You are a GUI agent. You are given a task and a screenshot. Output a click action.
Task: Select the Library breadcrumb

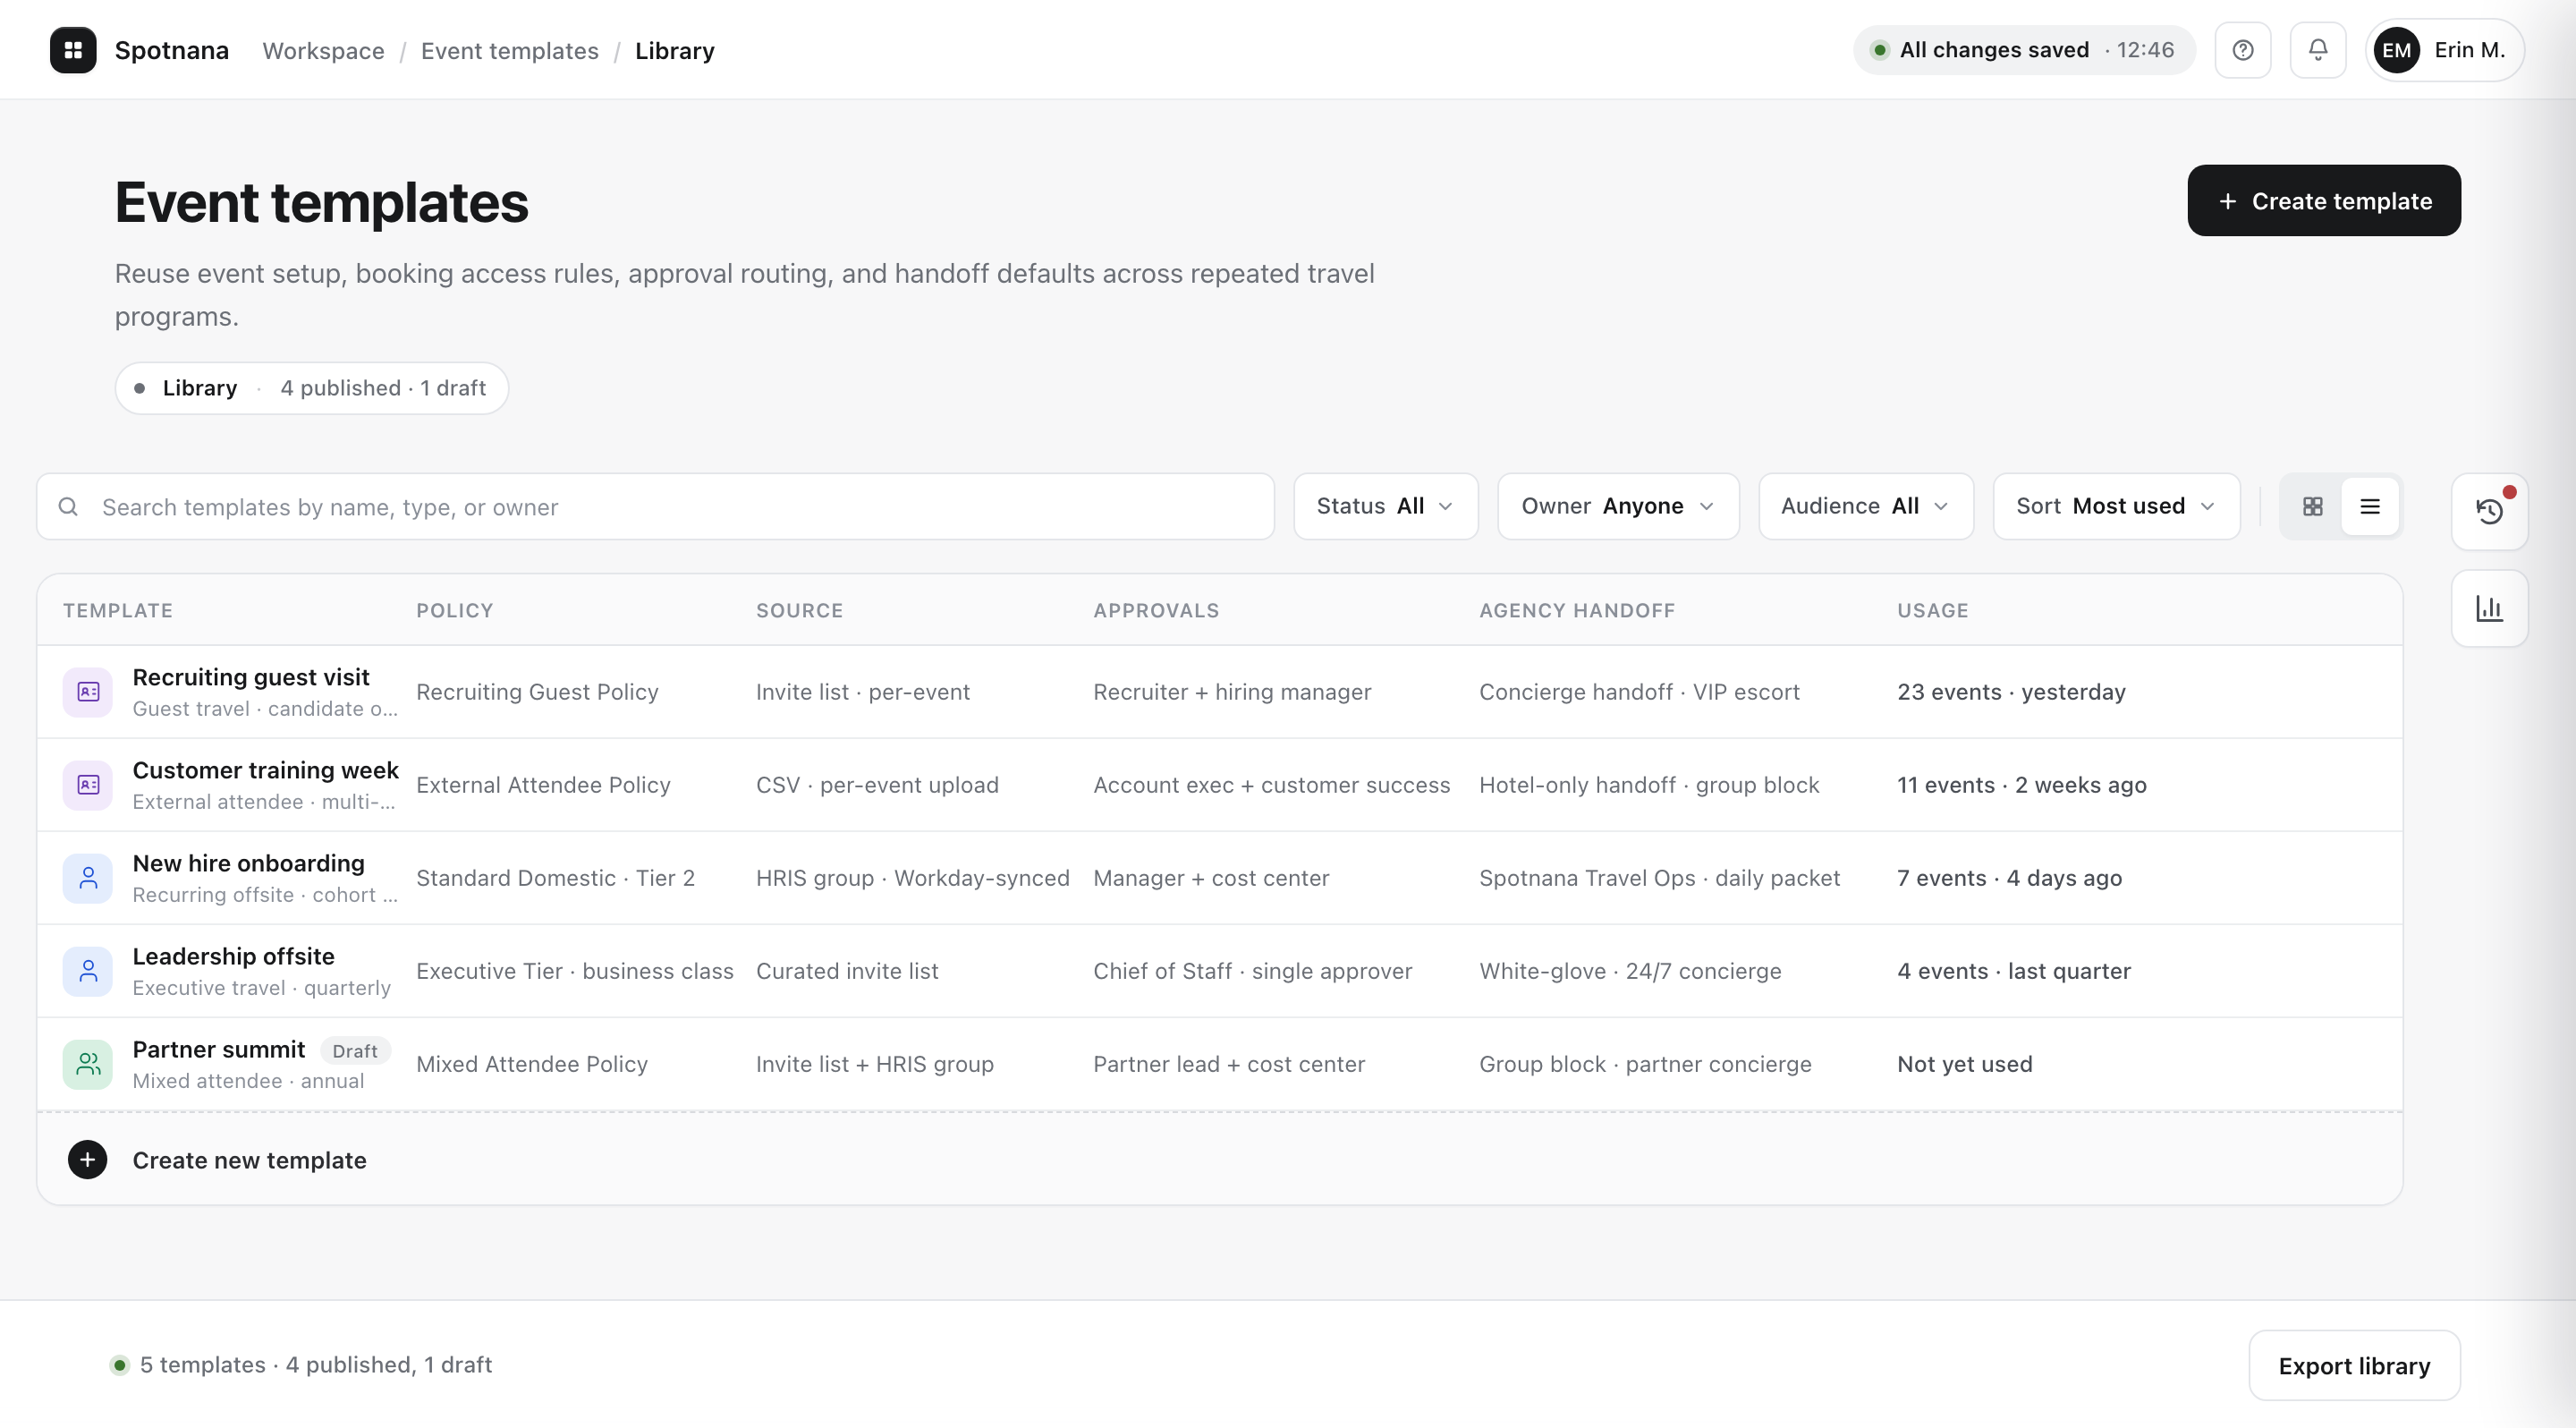[x=675, y=51]
